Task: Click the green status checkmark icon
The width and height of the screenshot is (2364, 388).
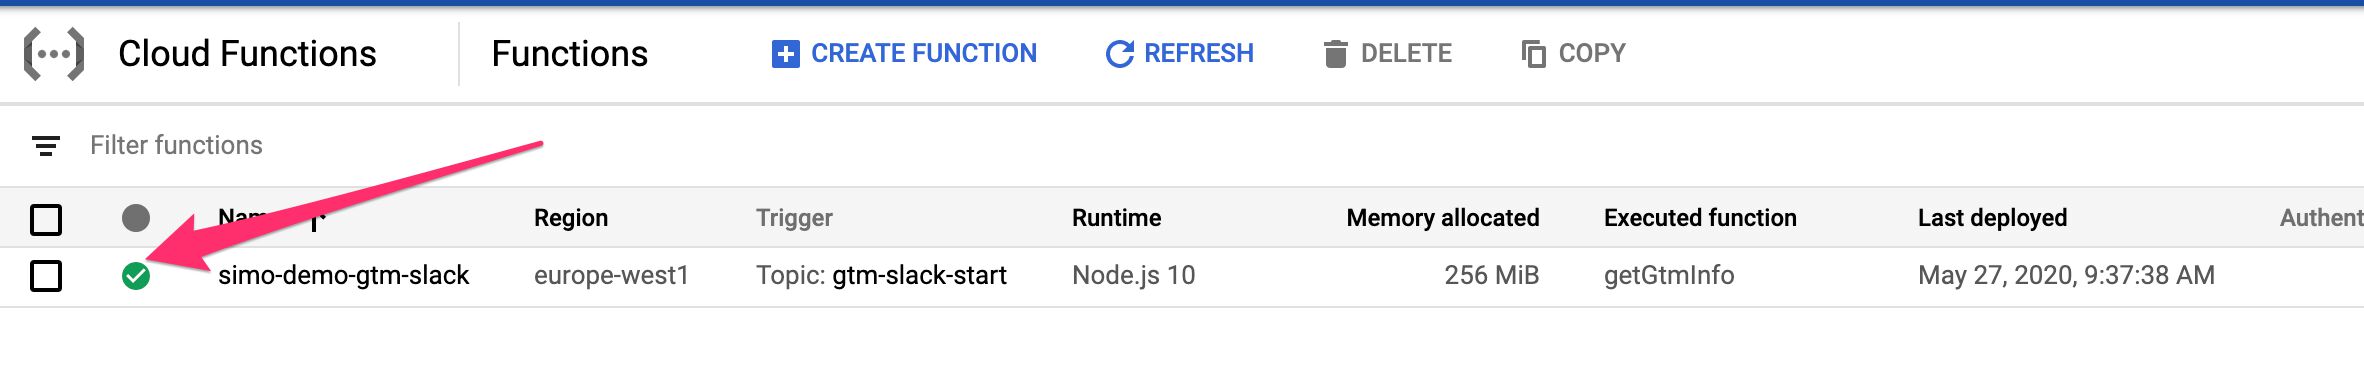Action: point(136,276)
